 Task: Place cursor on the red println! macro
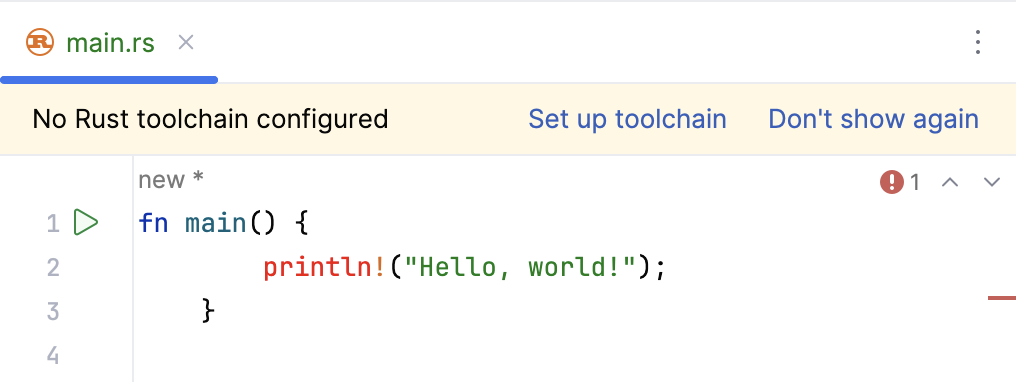click(326, 267)
